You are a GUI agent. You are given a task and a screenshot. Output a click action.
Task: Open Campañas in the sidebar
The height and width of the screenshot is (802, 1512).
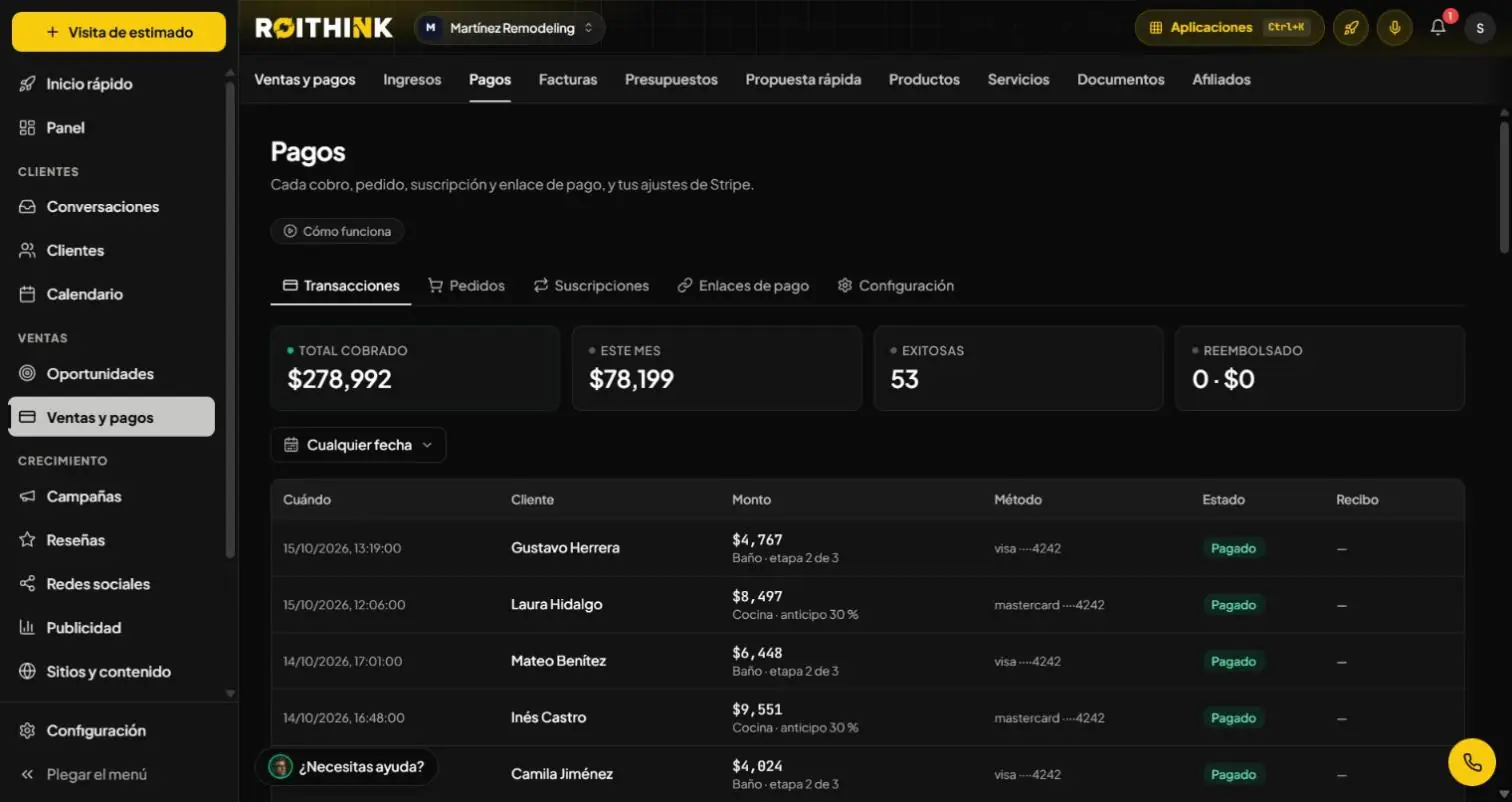point(111,497)
